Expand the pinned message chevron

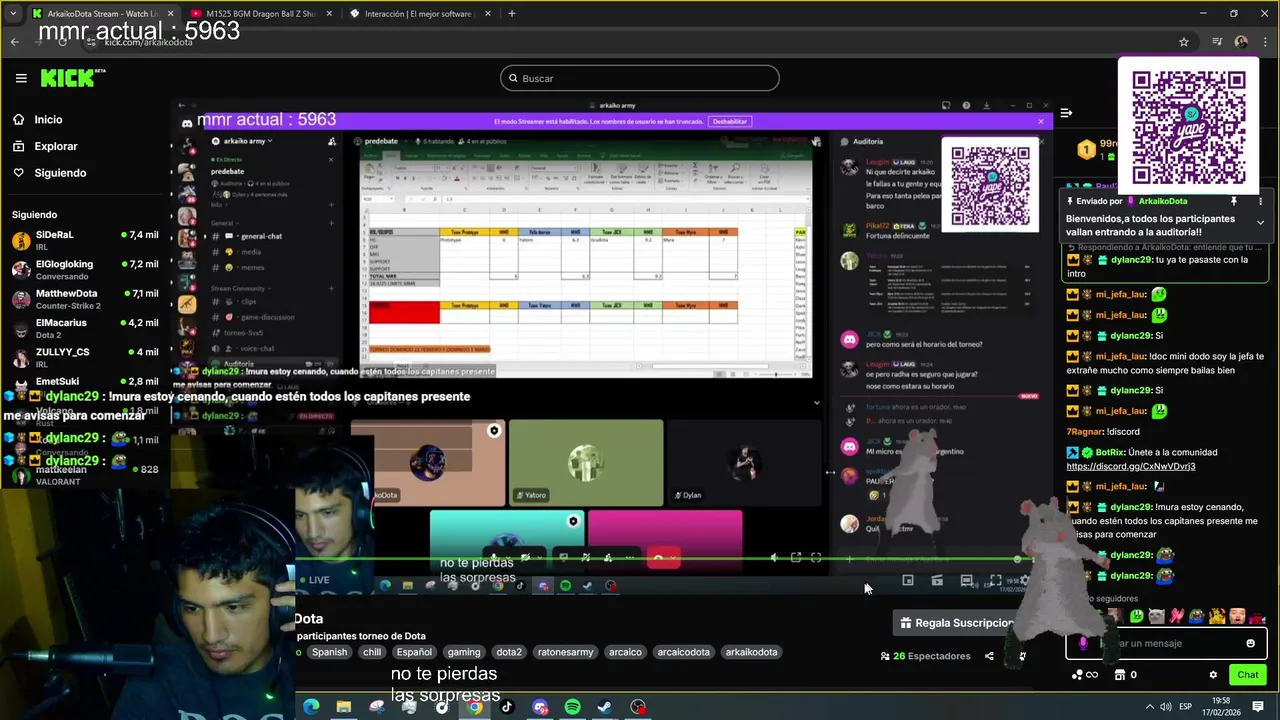click(x=1260, y=222)
